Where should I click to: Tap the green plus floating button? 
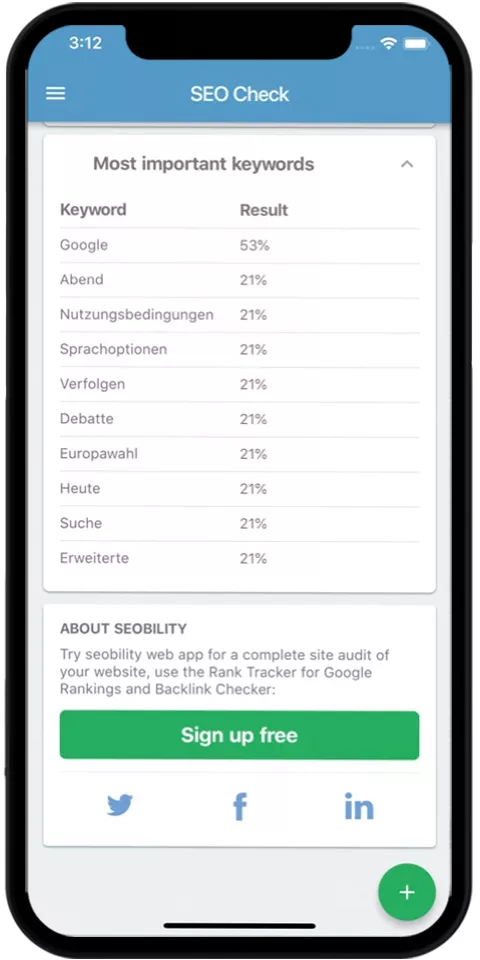407,892
